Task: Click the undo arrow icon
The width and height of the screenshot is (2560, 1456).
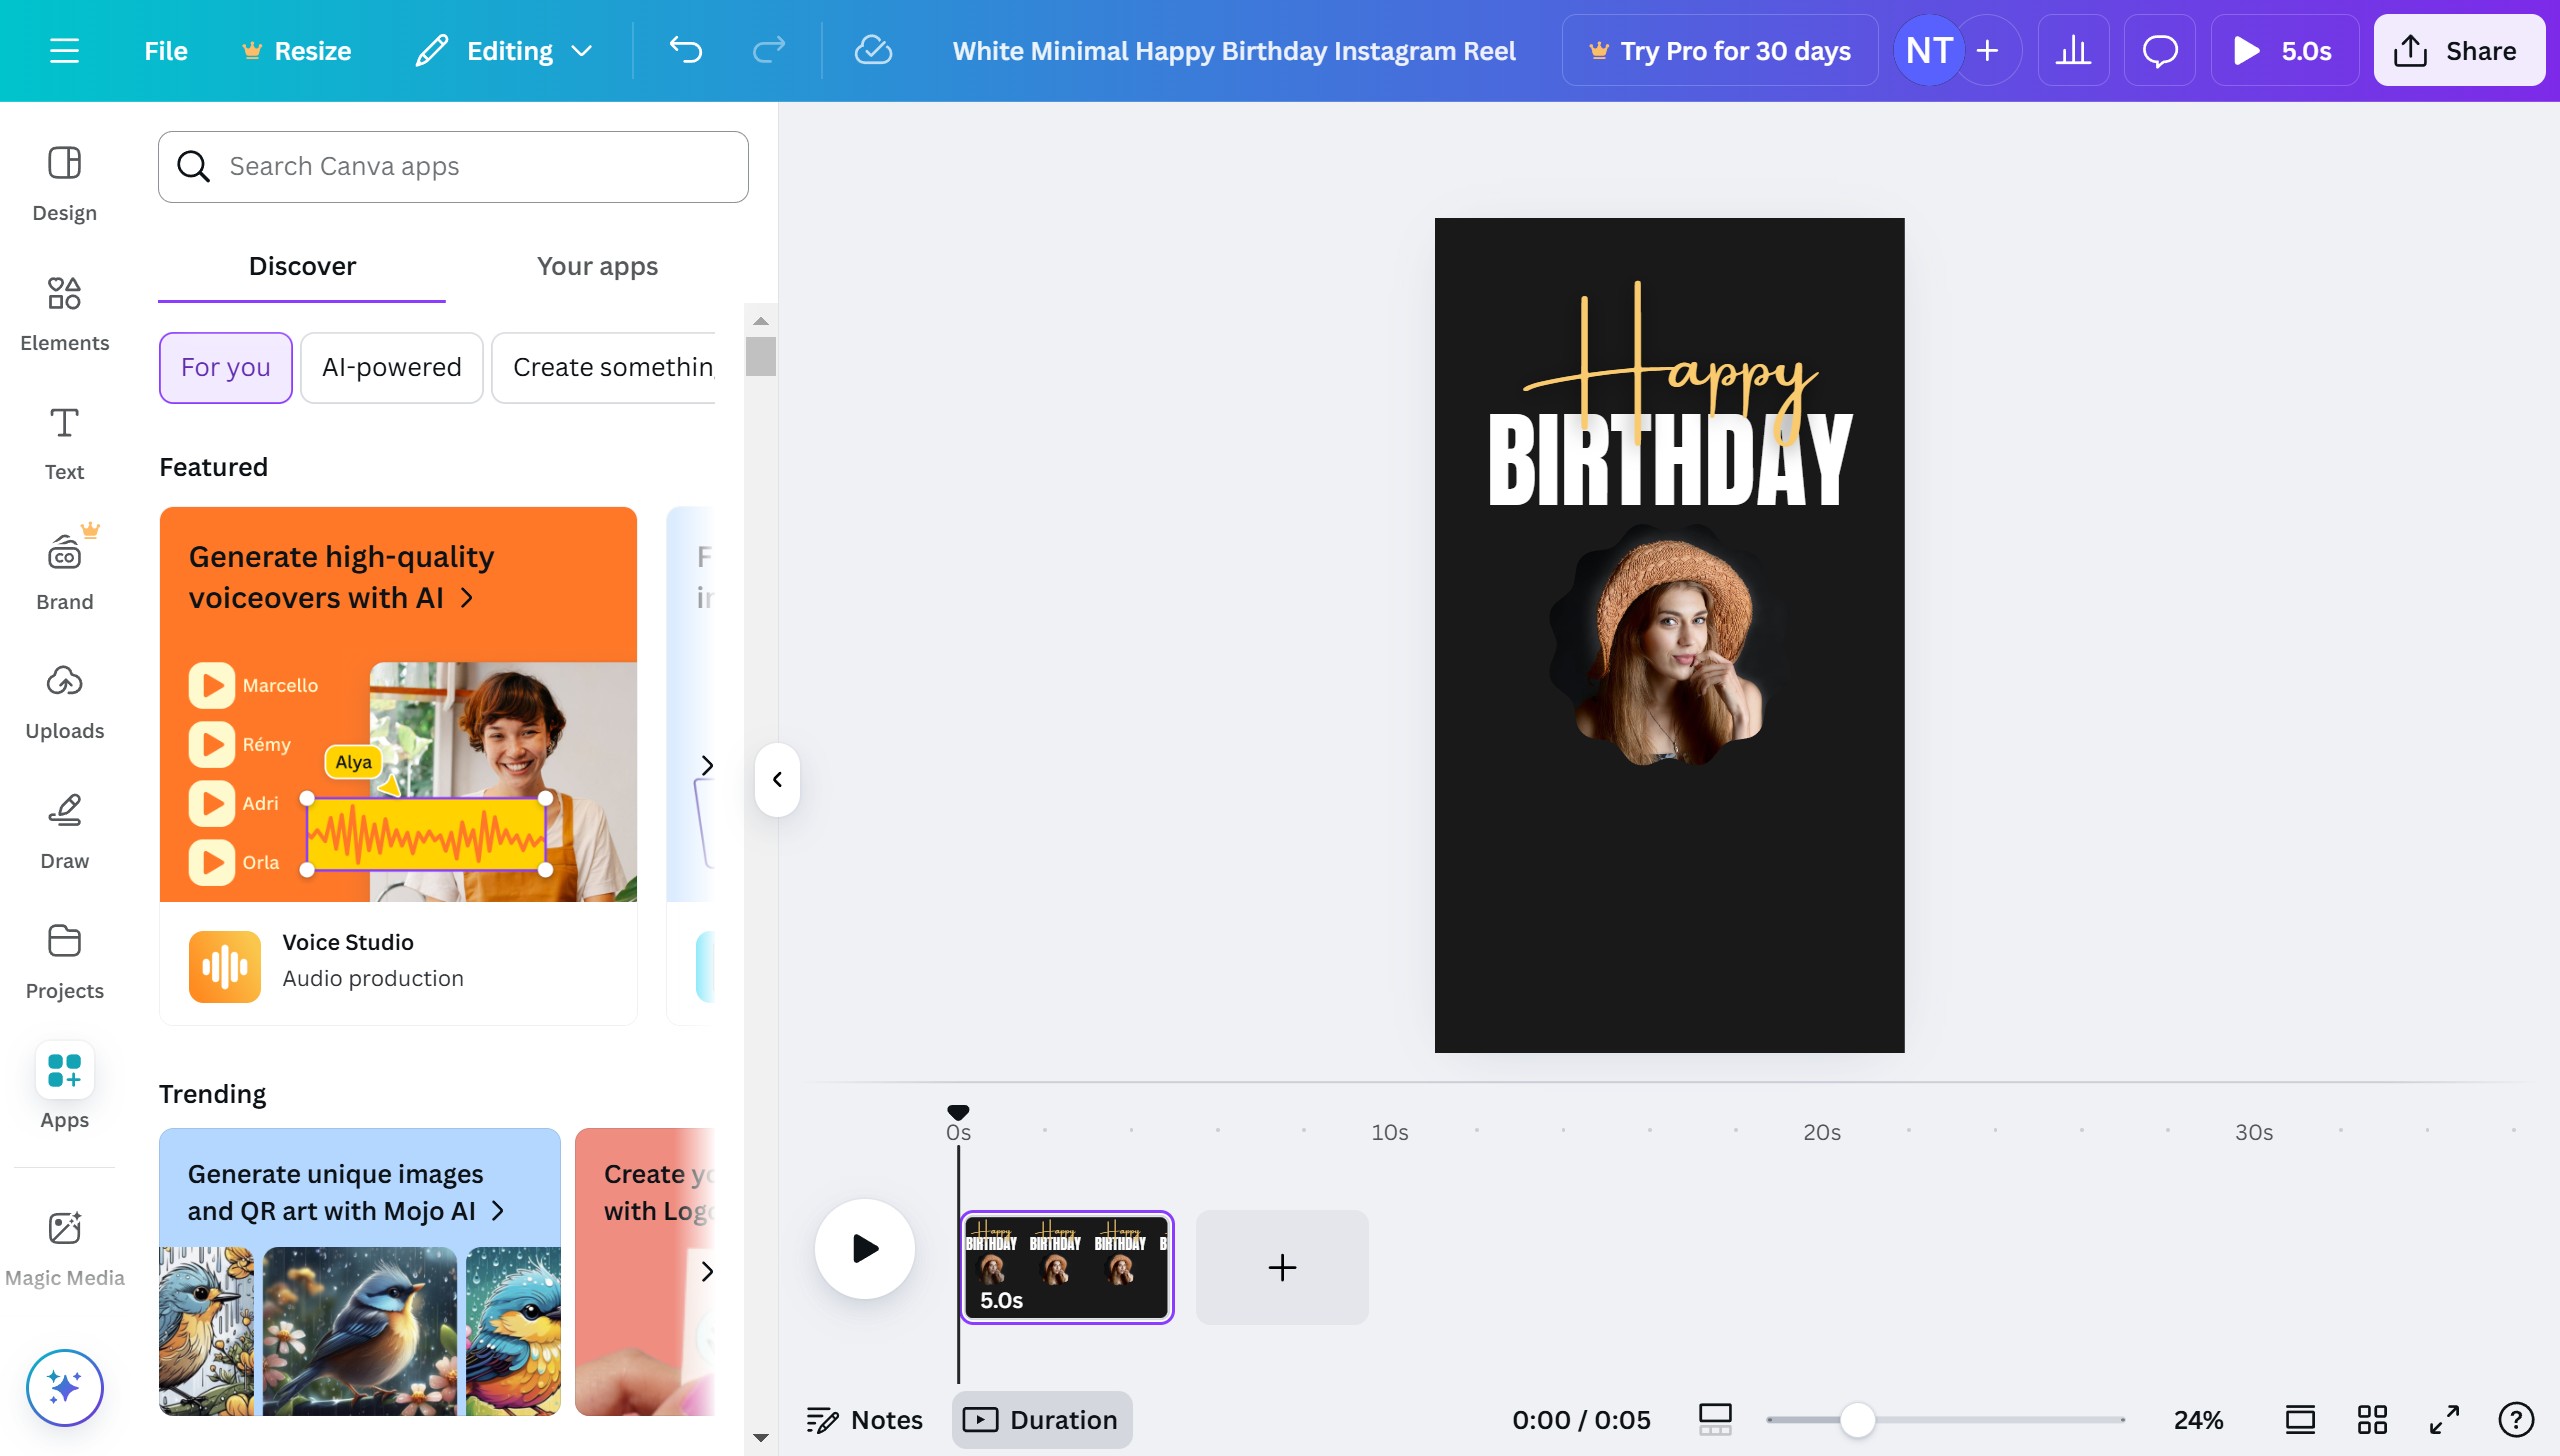Action: (686, 50)
